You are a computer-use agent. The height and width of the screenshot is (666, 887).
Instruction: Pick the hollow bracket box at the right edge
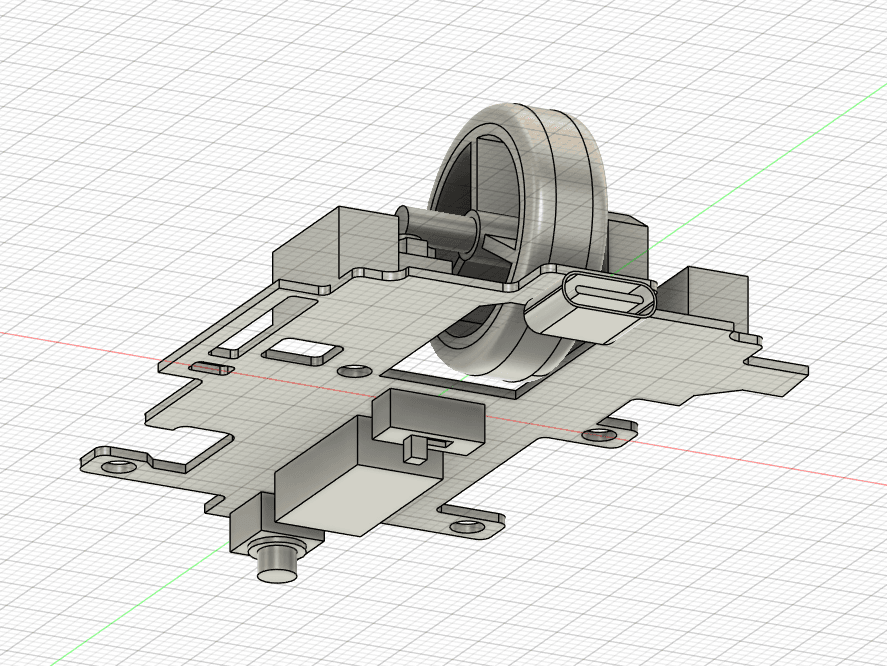(703, 300)
